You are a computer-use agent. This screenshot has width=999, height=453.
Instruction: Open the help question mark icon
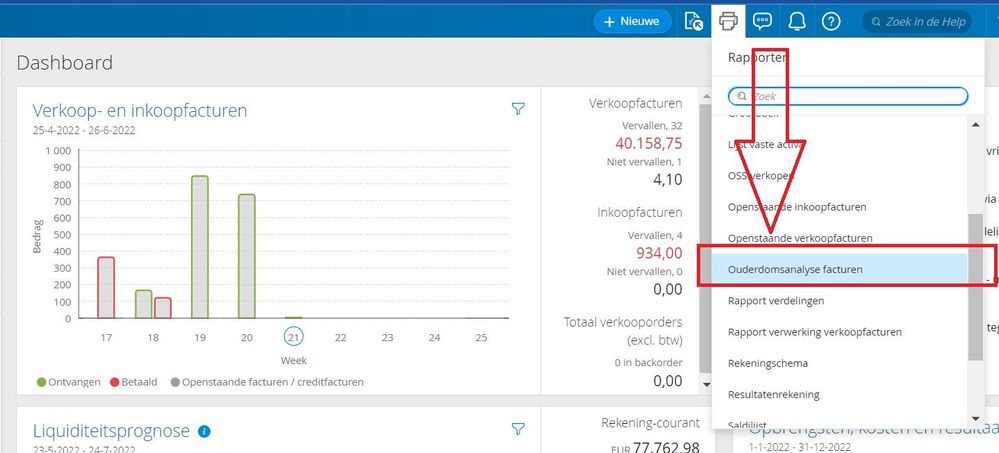coord(831,21)
